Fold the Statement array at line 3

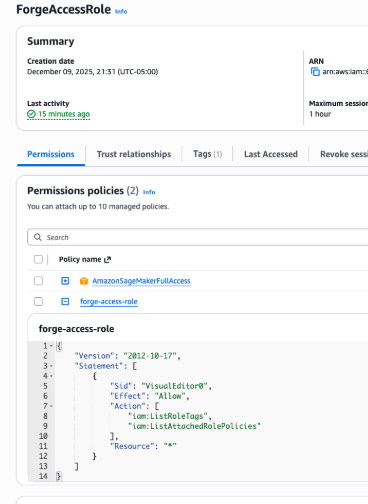pos(51,366)
